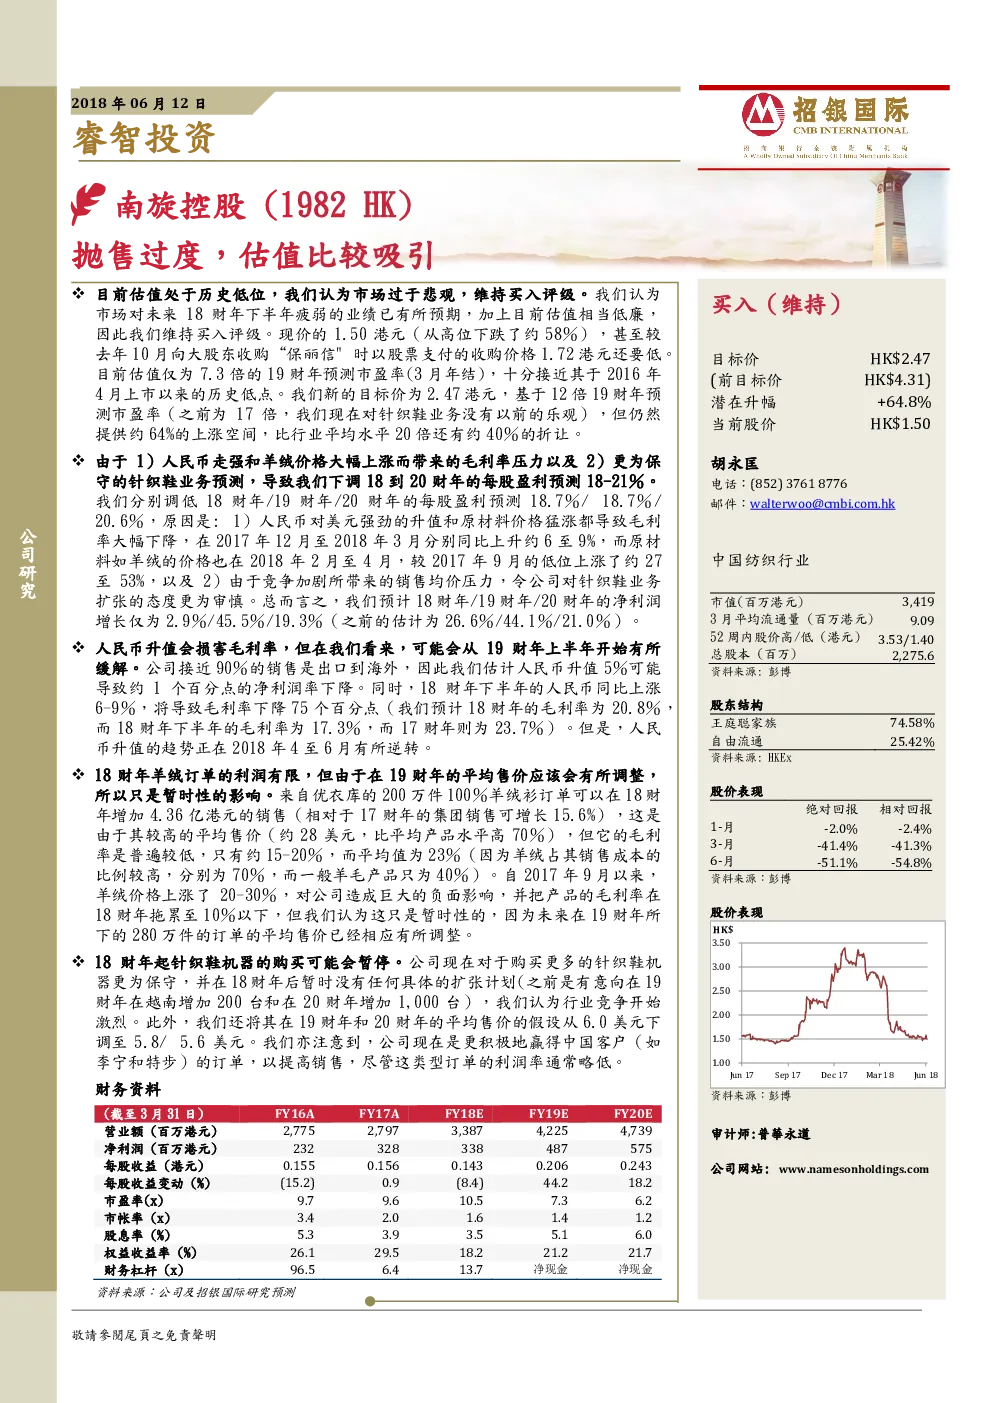Select the FY16A EPS change (15.2)
This screenshot has width=992, height=1403.
click(297, 1183)
